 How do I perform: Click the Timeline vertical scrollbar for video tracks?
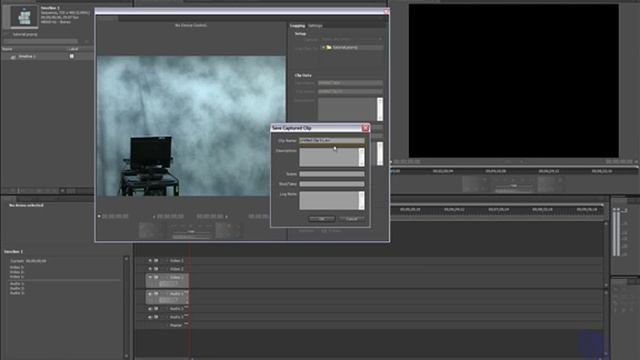tap(606, 253)
